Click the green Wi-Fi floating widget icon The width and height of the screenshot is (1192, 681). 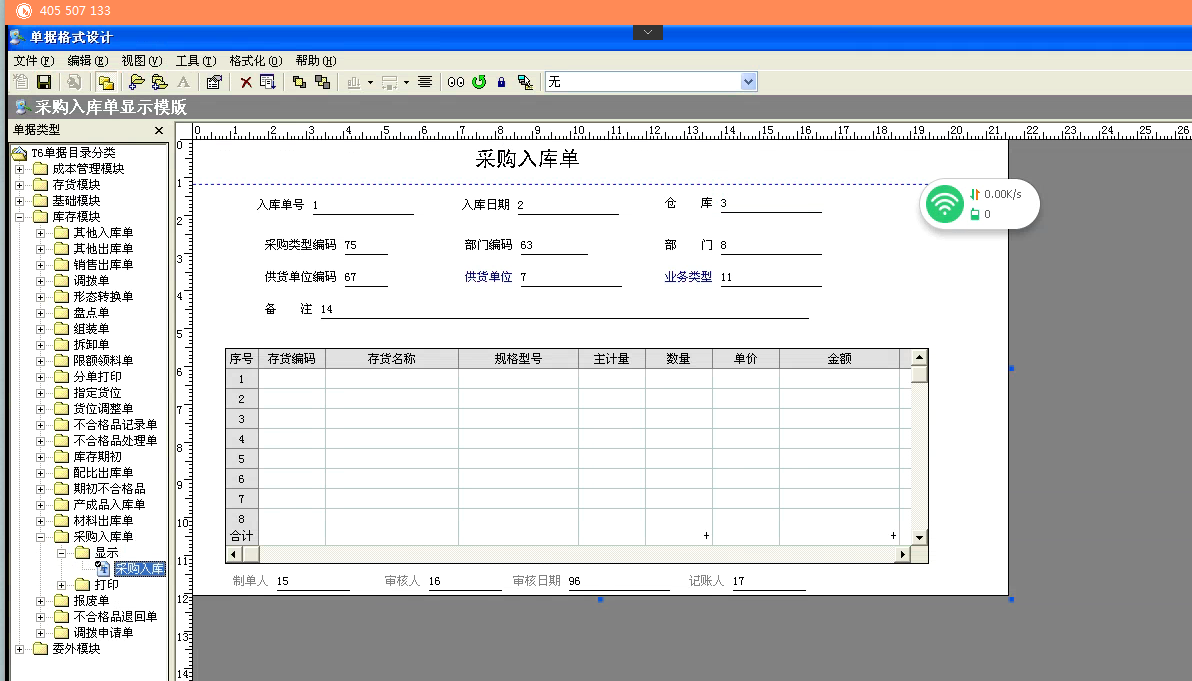(x=944, y=204)
